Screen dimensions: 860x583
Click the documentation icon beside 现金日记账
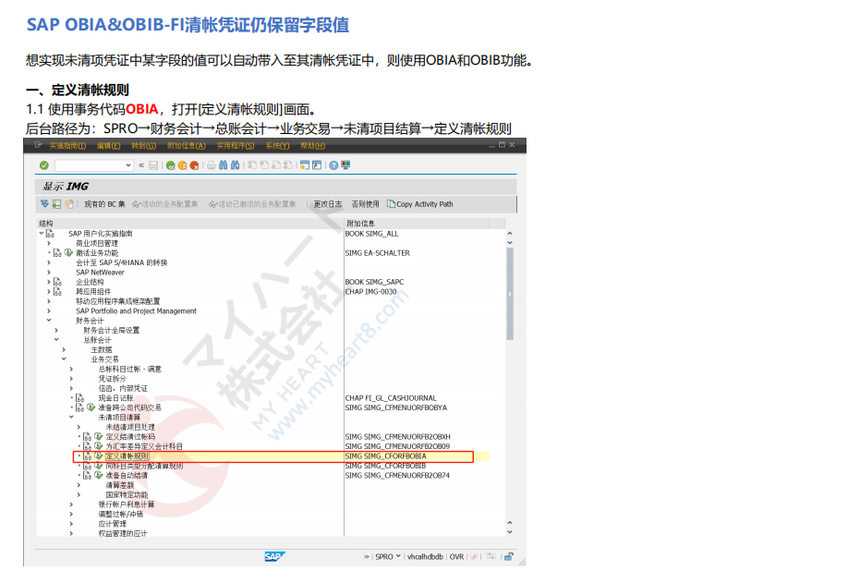[80, 398]
